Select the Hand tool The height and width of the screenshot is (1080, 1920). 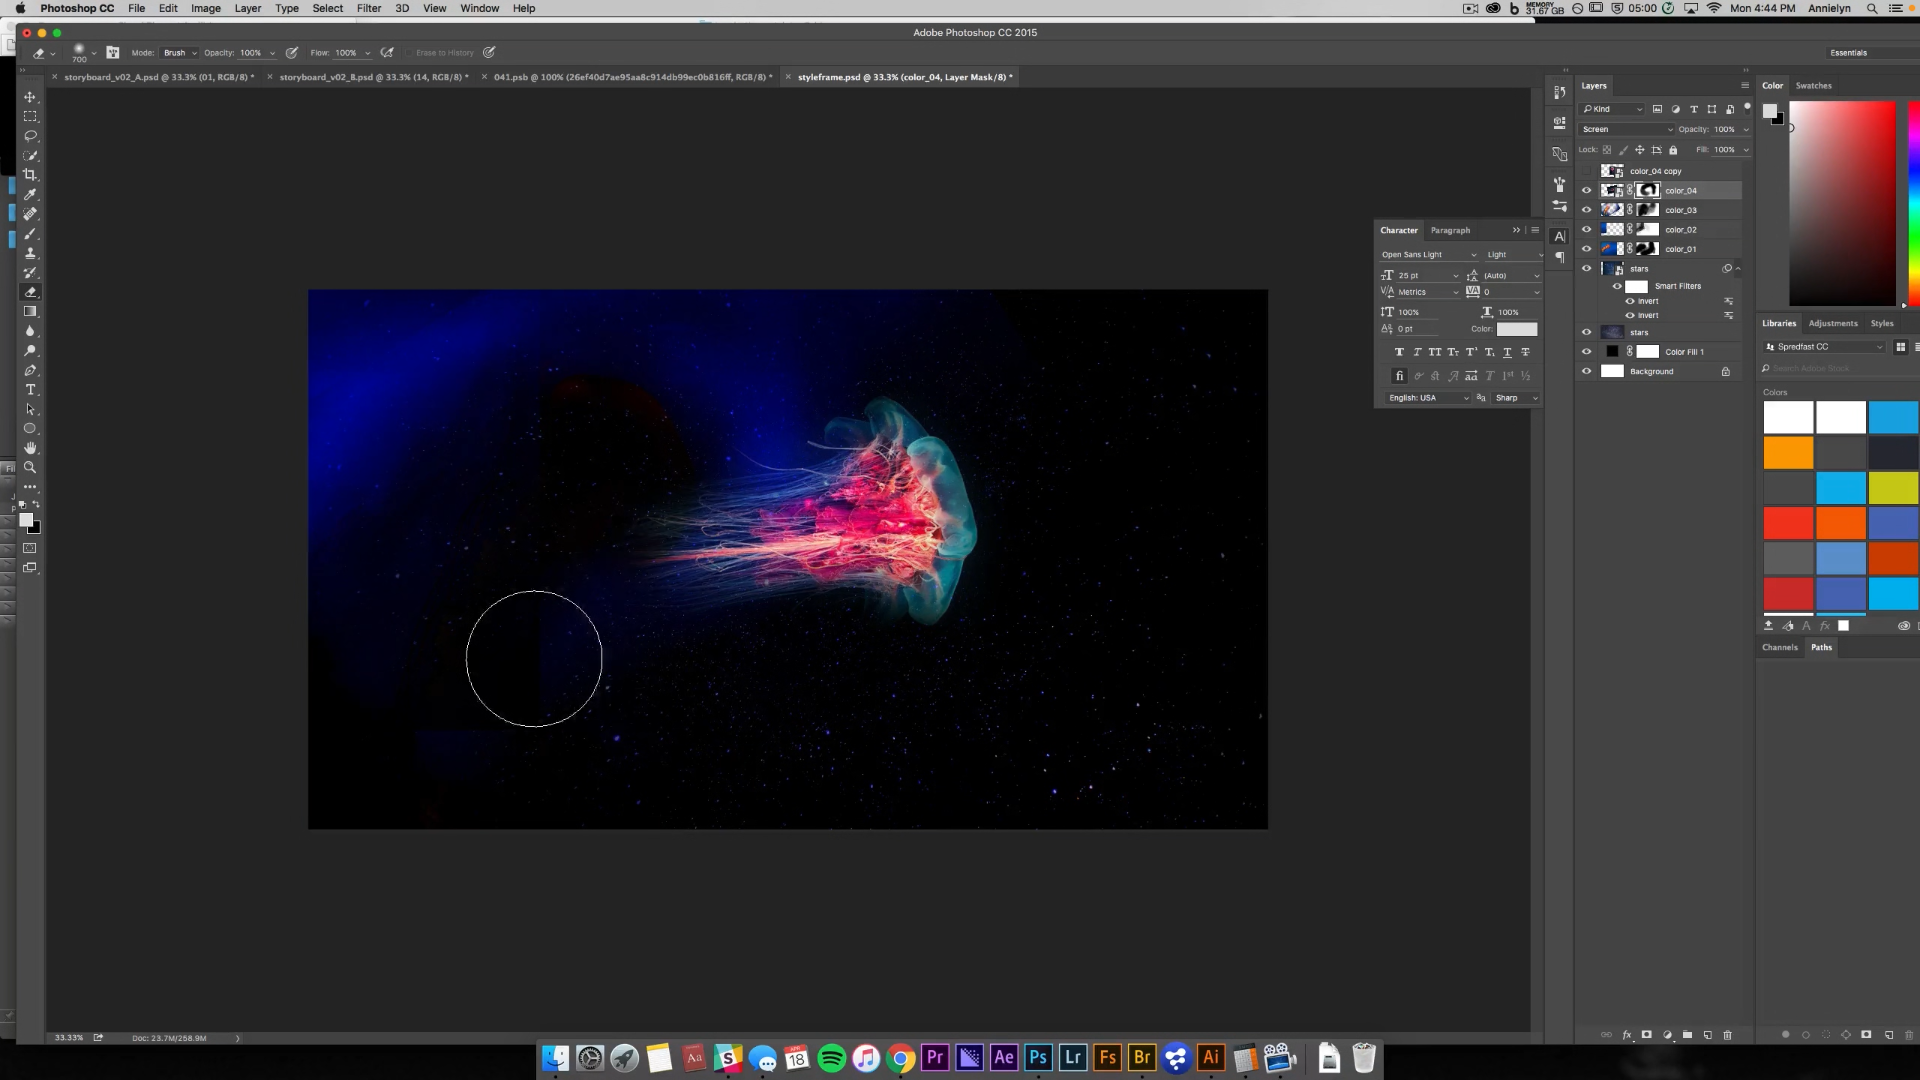pos(30,448)
